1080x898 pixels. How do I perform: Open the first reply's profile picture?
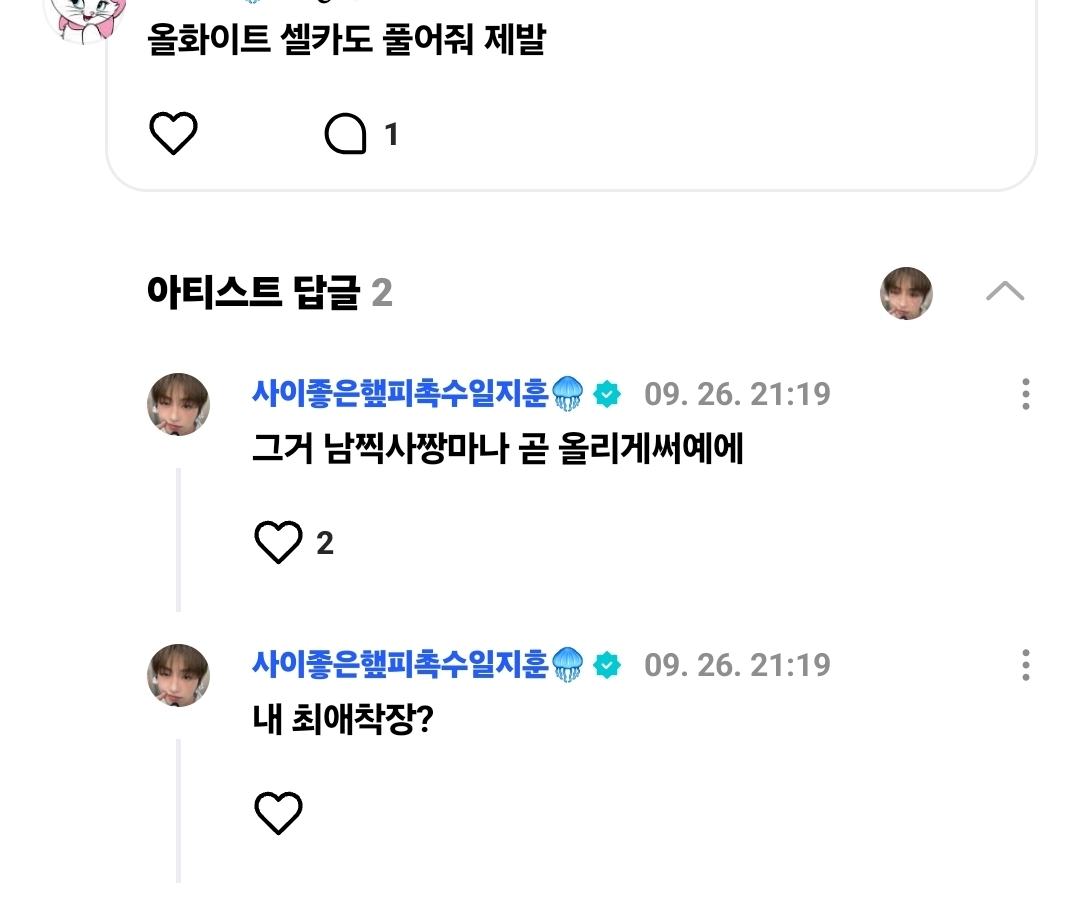[178, 404]
